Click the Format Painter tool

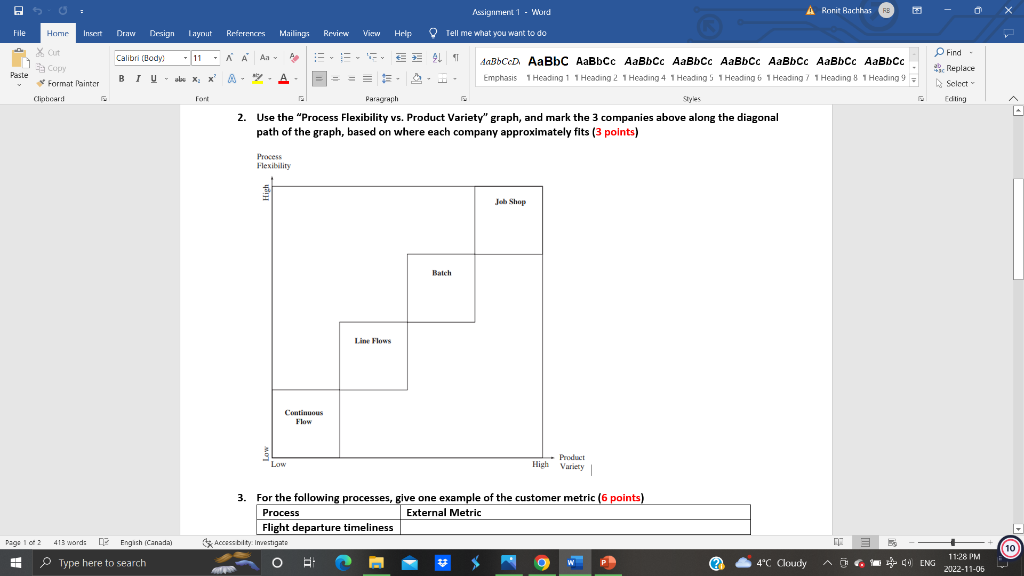point(68,84)
